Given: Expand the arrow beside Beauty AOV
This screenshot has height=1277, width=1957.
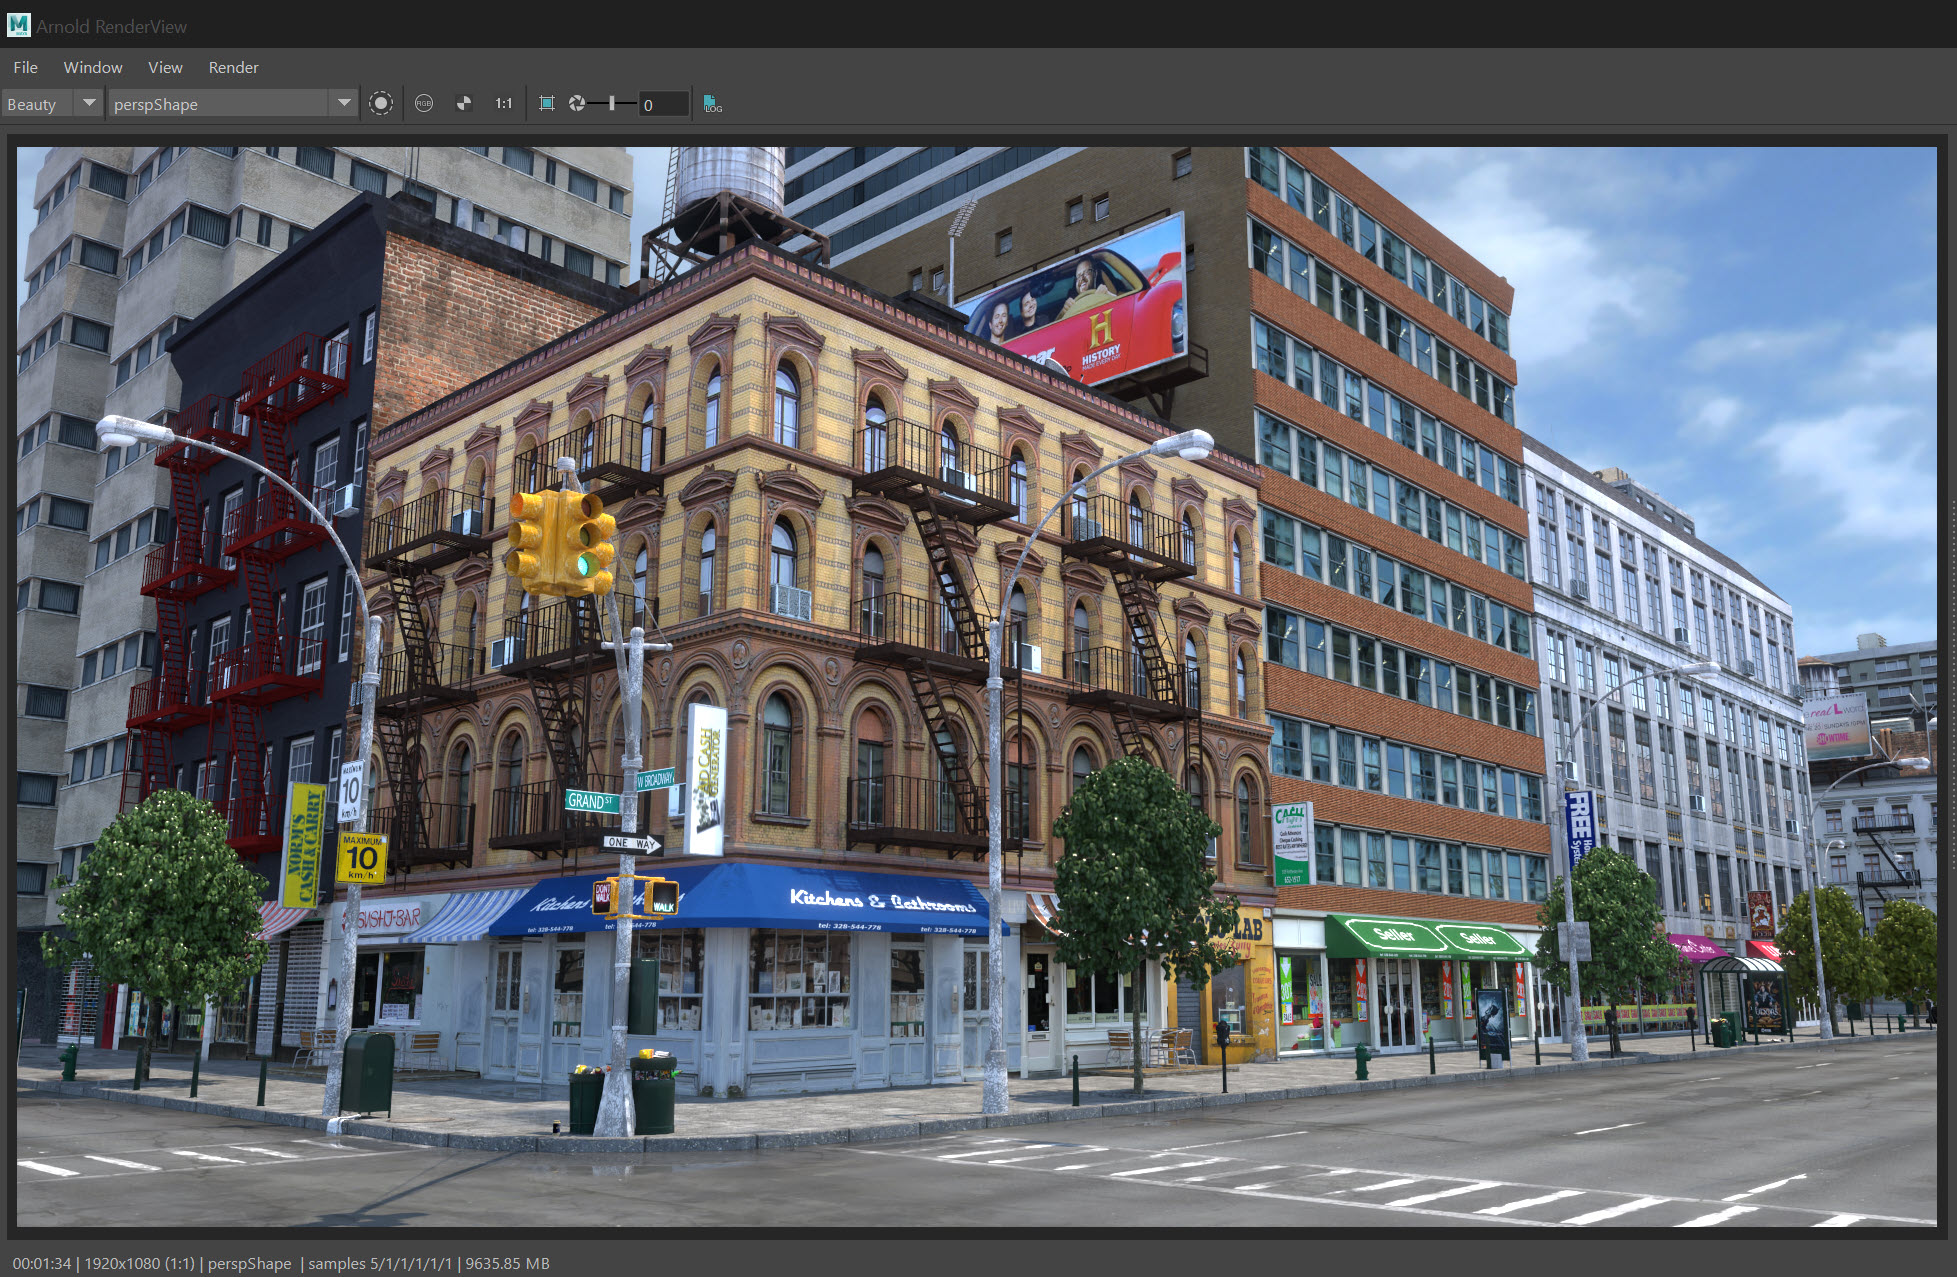Looking at the screenshot, I should click(89, 103).
